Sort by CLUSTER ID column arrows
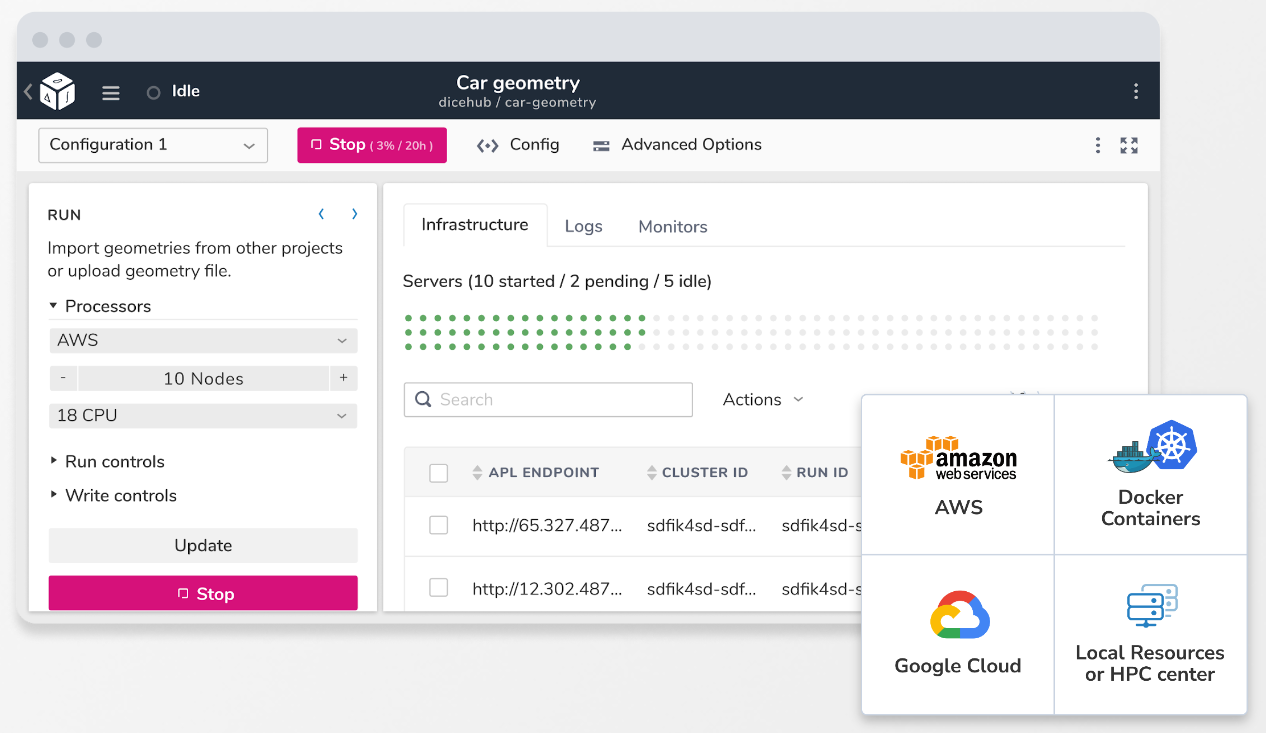The width and height of the screenshot is (1266, 733). pyautogui.click(x=652, y=472)
